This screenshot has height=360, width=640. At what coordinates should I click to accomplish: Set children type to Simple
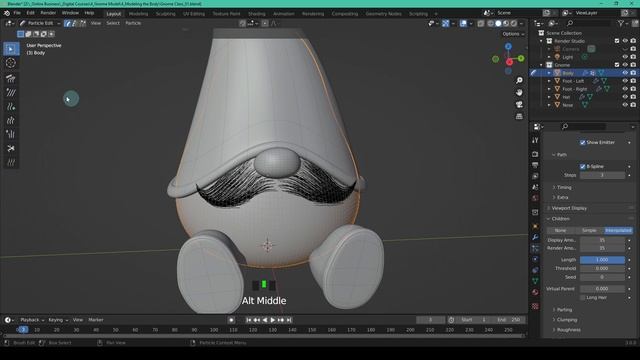(x=589, y=231)
